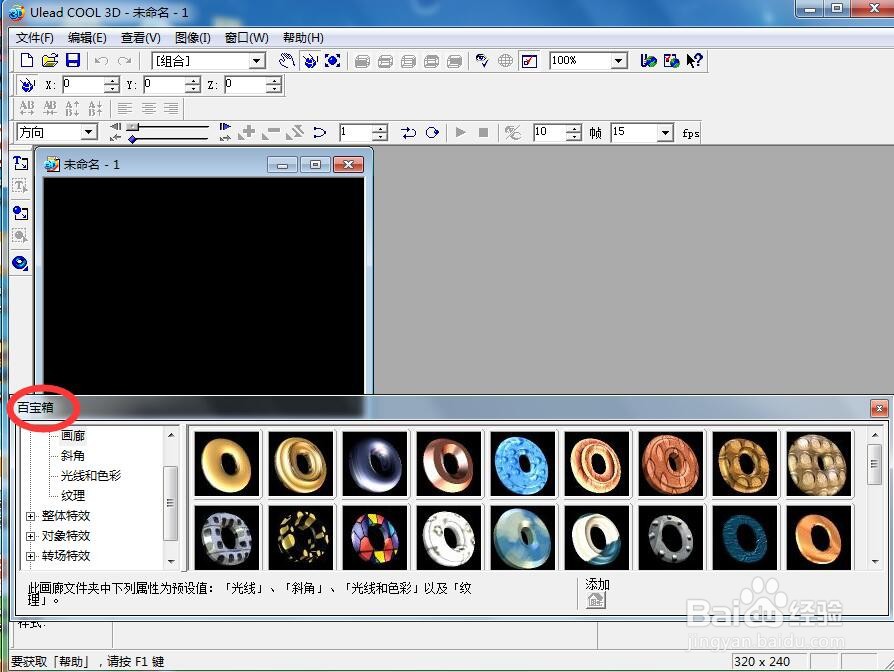Click the reverse loop arrow icon
Screen dimensions: 894x672
[x=320, y=133]
